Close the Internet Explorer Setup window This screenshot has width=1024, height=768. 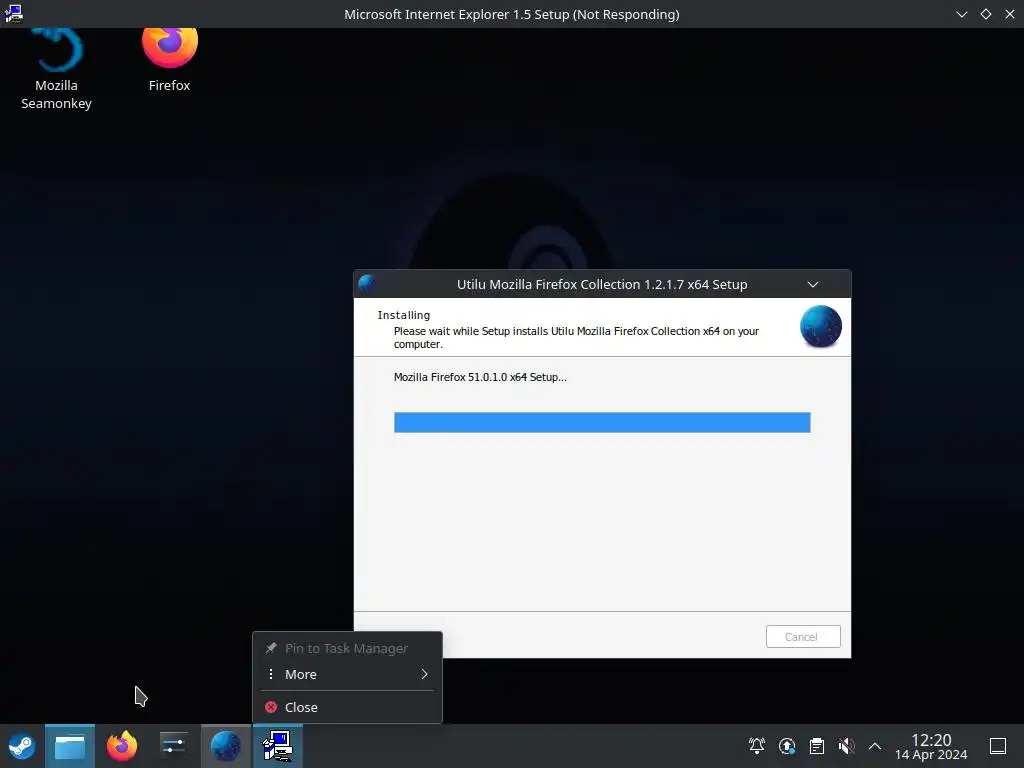click(1010, 14)
